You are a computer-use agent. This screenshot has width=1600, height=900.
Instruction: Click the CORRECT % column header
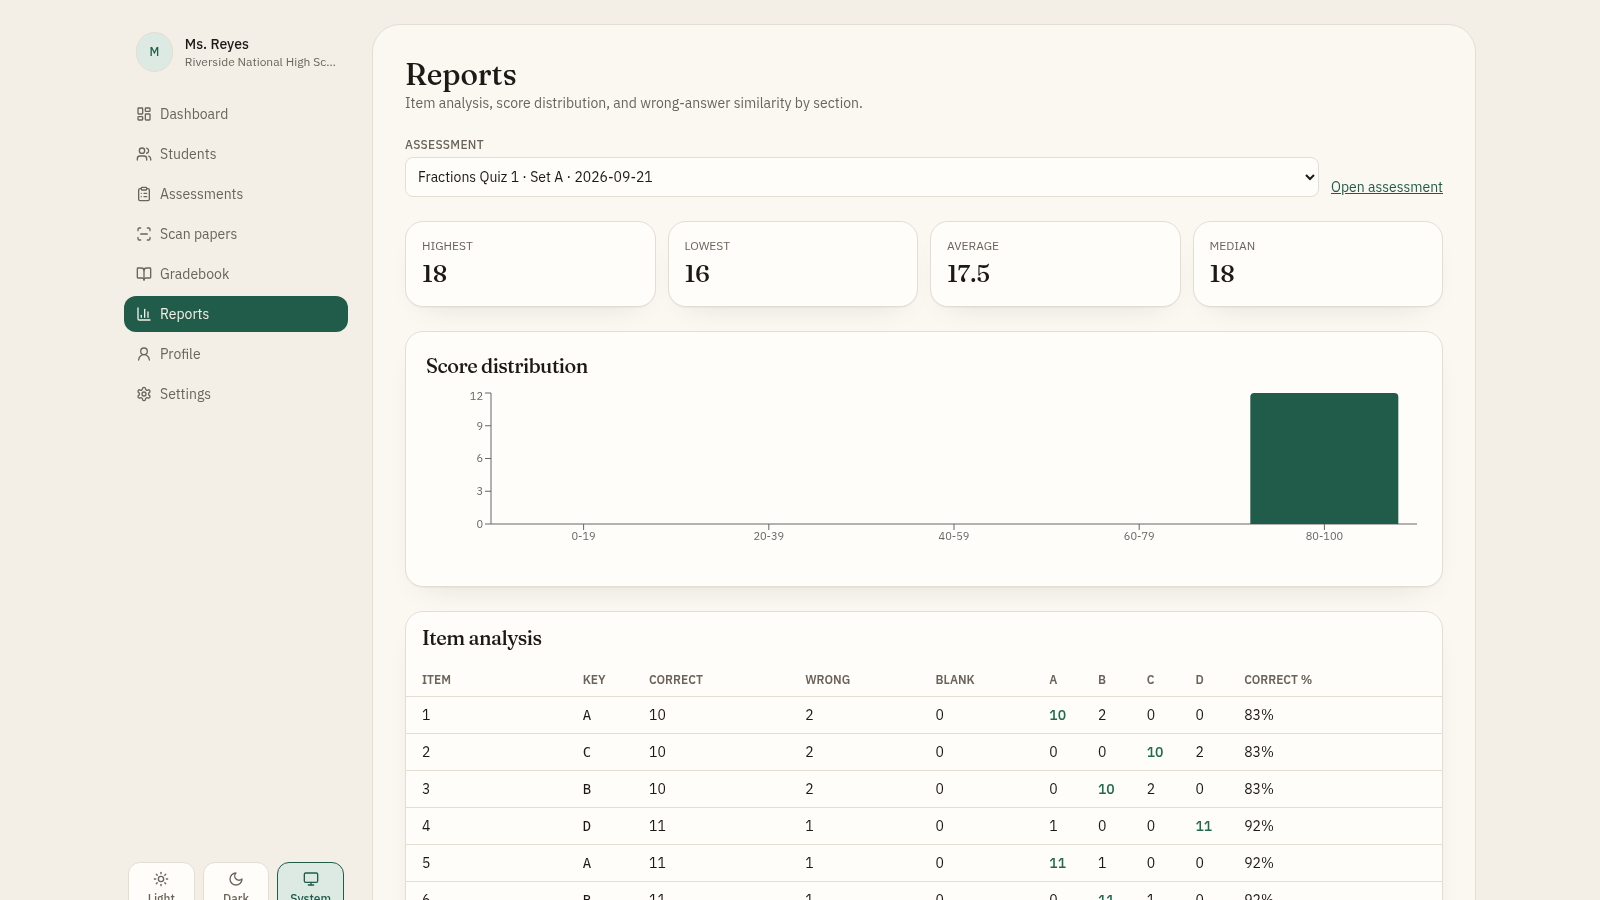tap(1278, 680)
